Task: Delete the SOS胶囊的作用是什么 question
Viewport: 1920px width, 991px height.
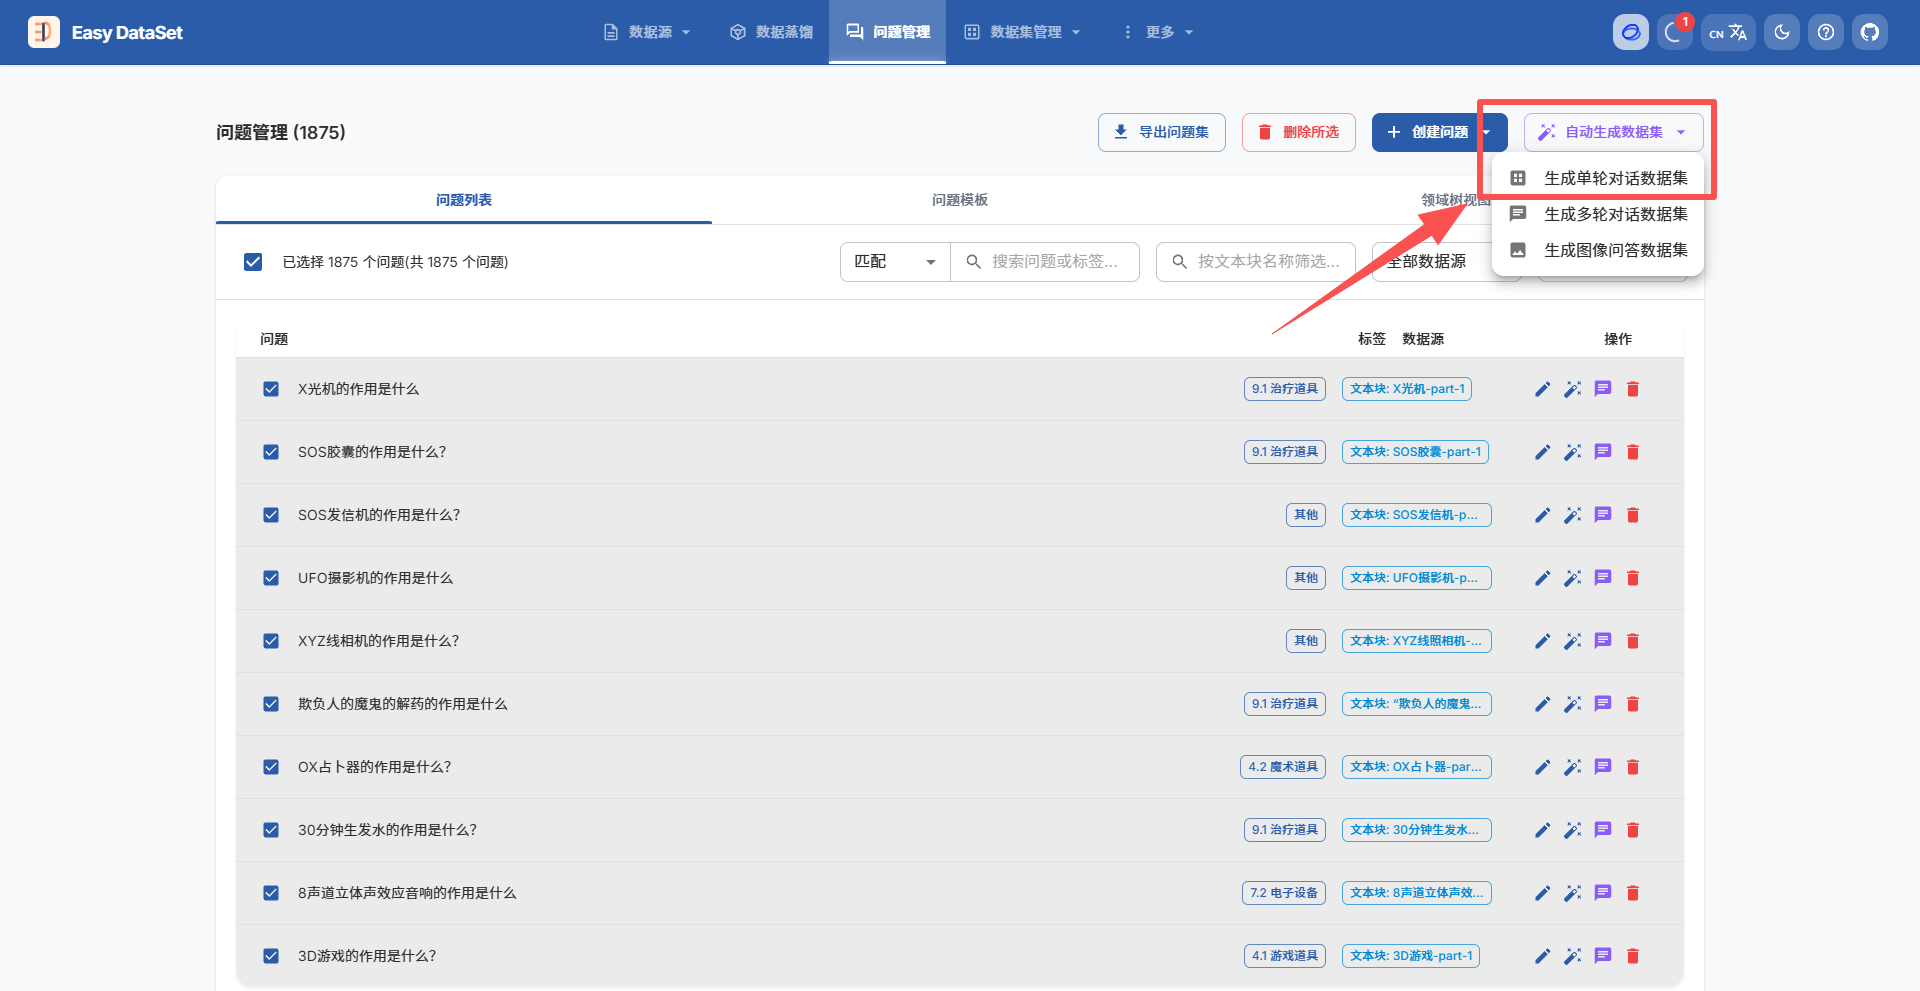Action: [1633, 452]
